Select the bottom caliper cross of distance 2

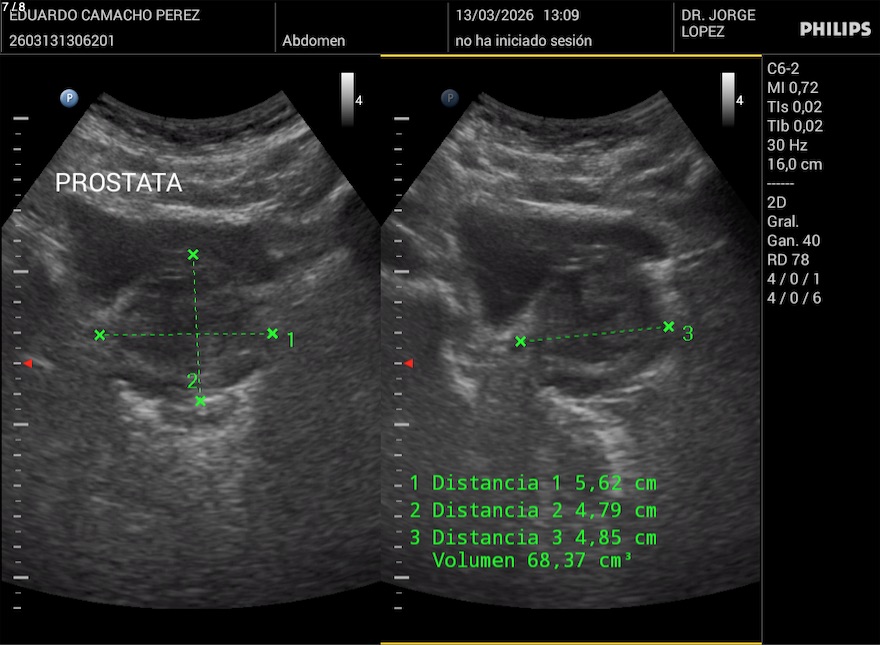(201, 401)
